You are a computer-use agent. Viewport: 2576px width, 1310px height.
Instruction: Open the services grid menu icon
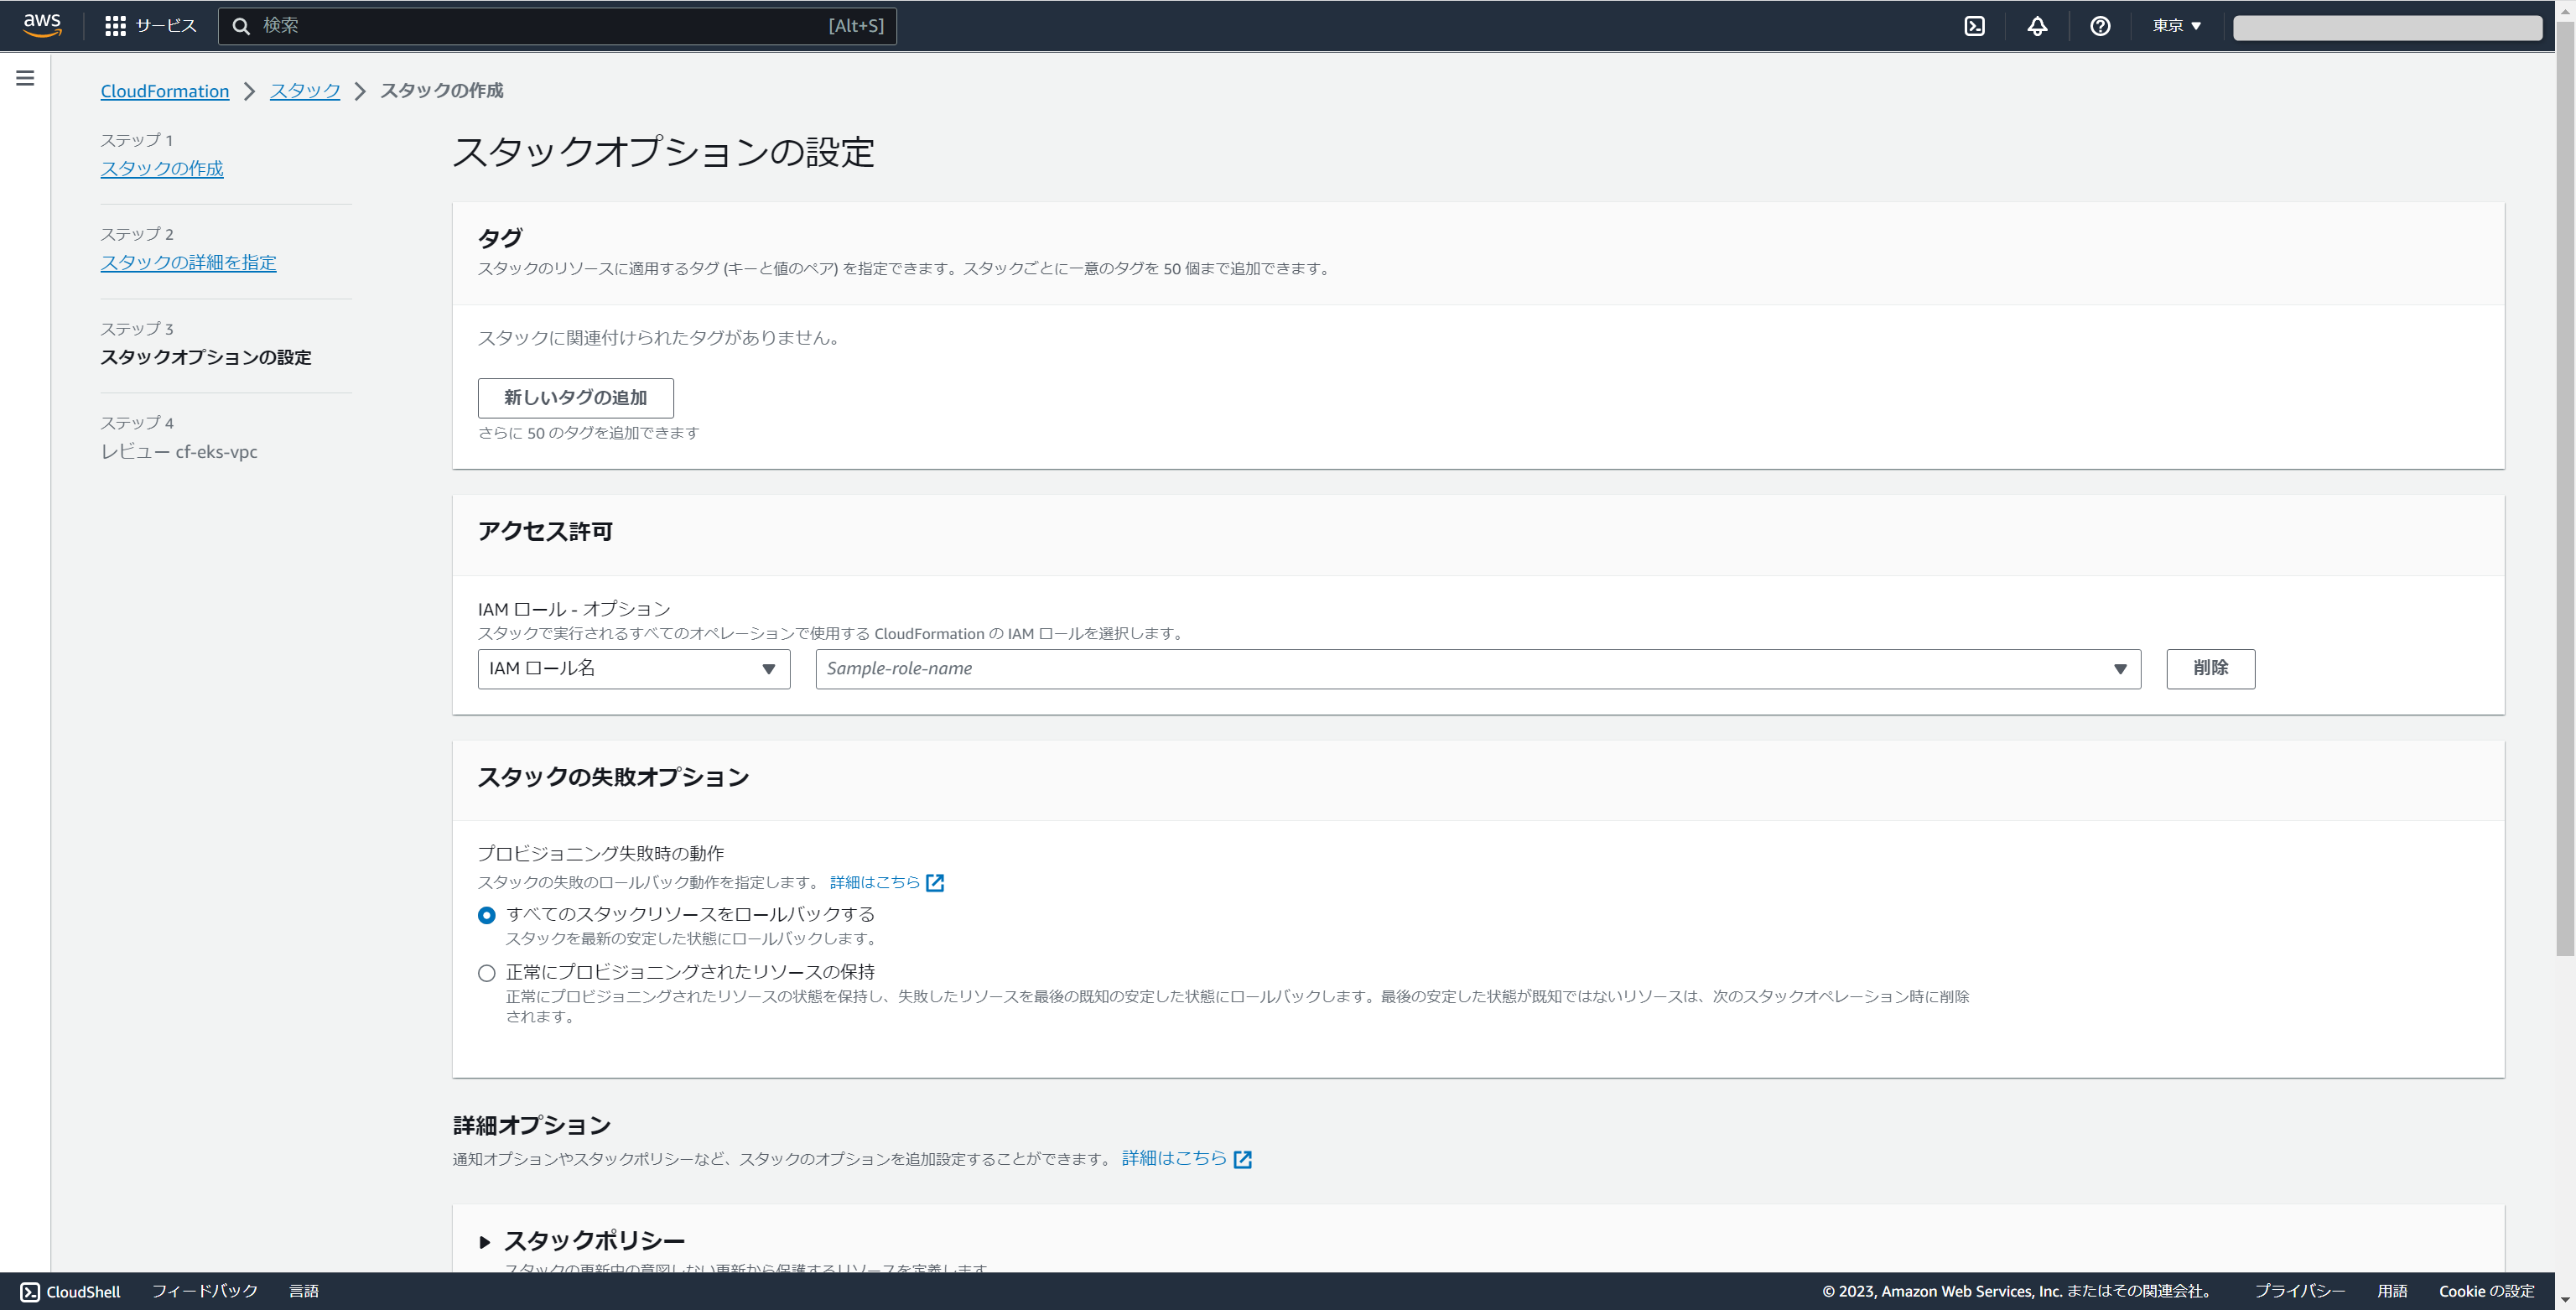point(115,26)
